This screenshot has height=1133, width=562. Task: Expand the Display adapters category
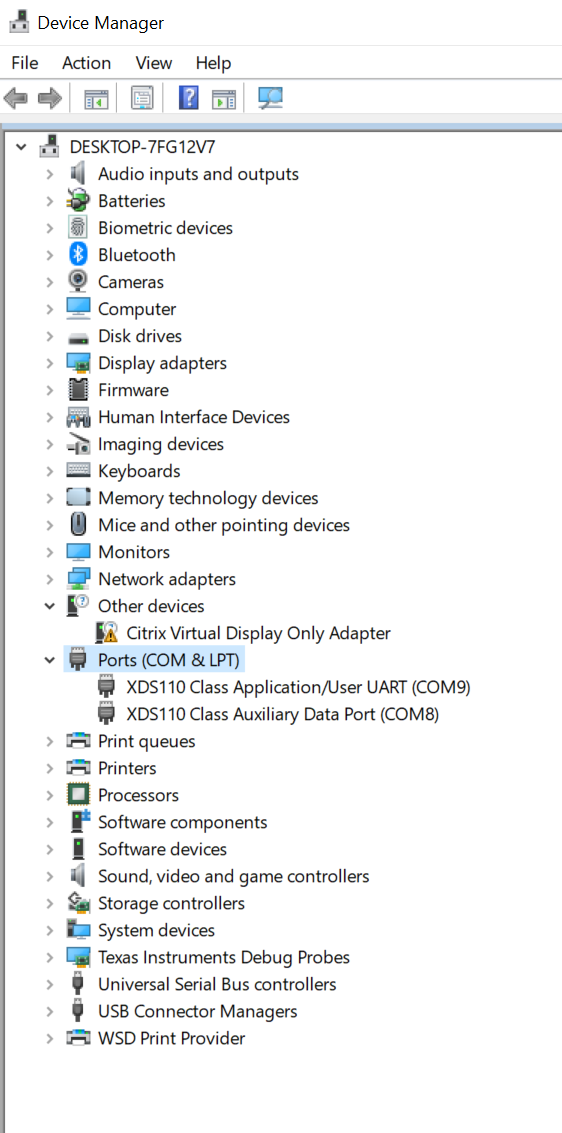(50, 363)
